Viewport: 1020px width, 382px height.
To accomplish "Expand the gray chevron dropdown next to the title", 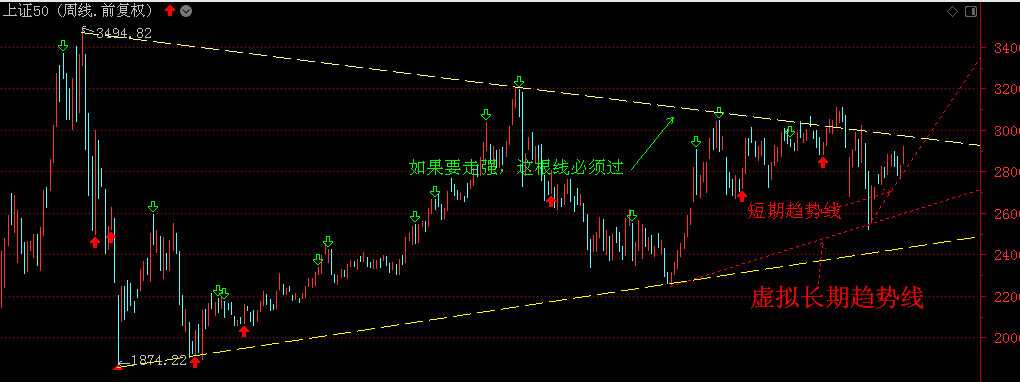I will (x=186, y=11).
